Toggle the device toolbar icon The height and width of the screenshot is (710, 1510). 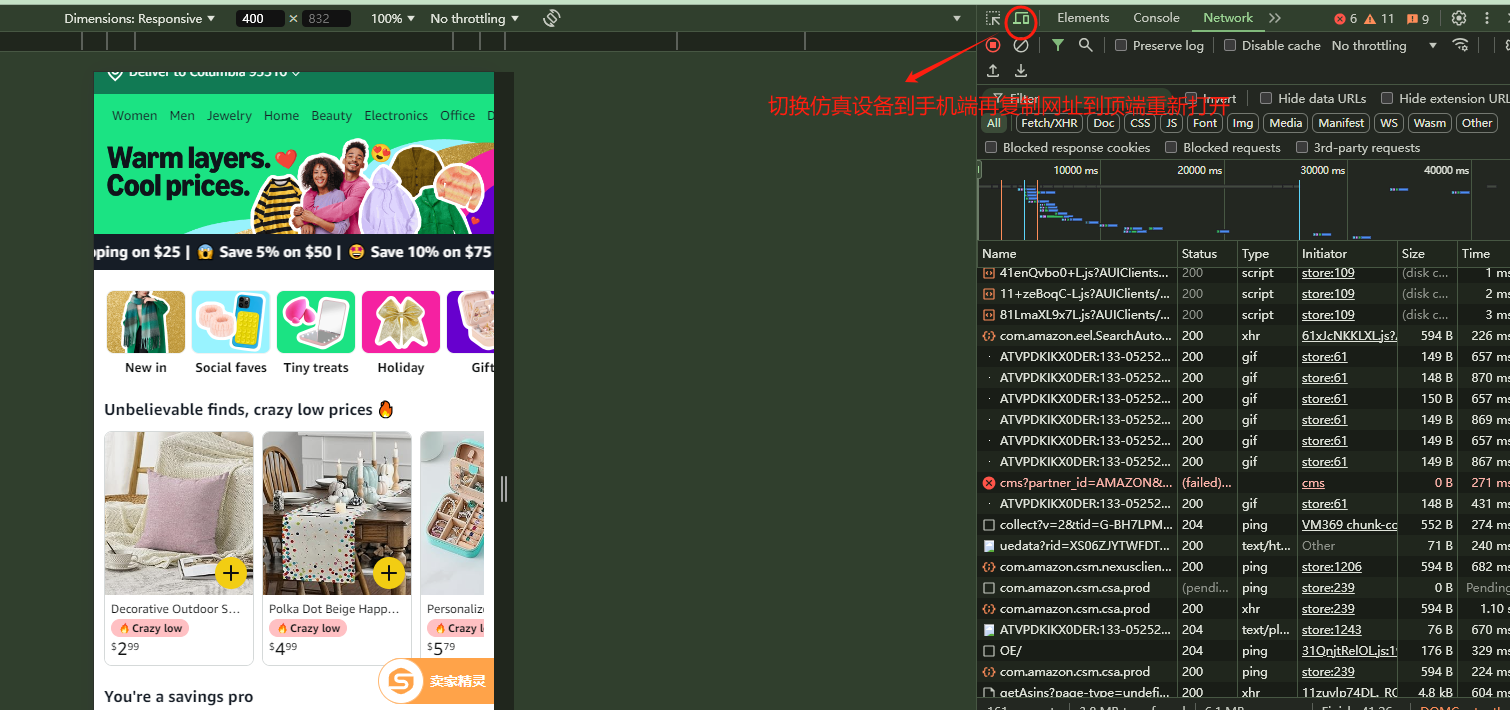point(1021,18)
